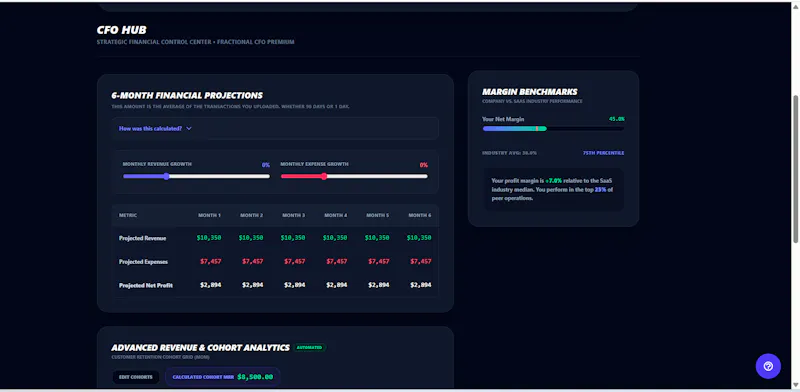Adjust the Monthly Revenue Growth slider handle
The width and height of the screenshot is (800, 392).
point(166,176)
